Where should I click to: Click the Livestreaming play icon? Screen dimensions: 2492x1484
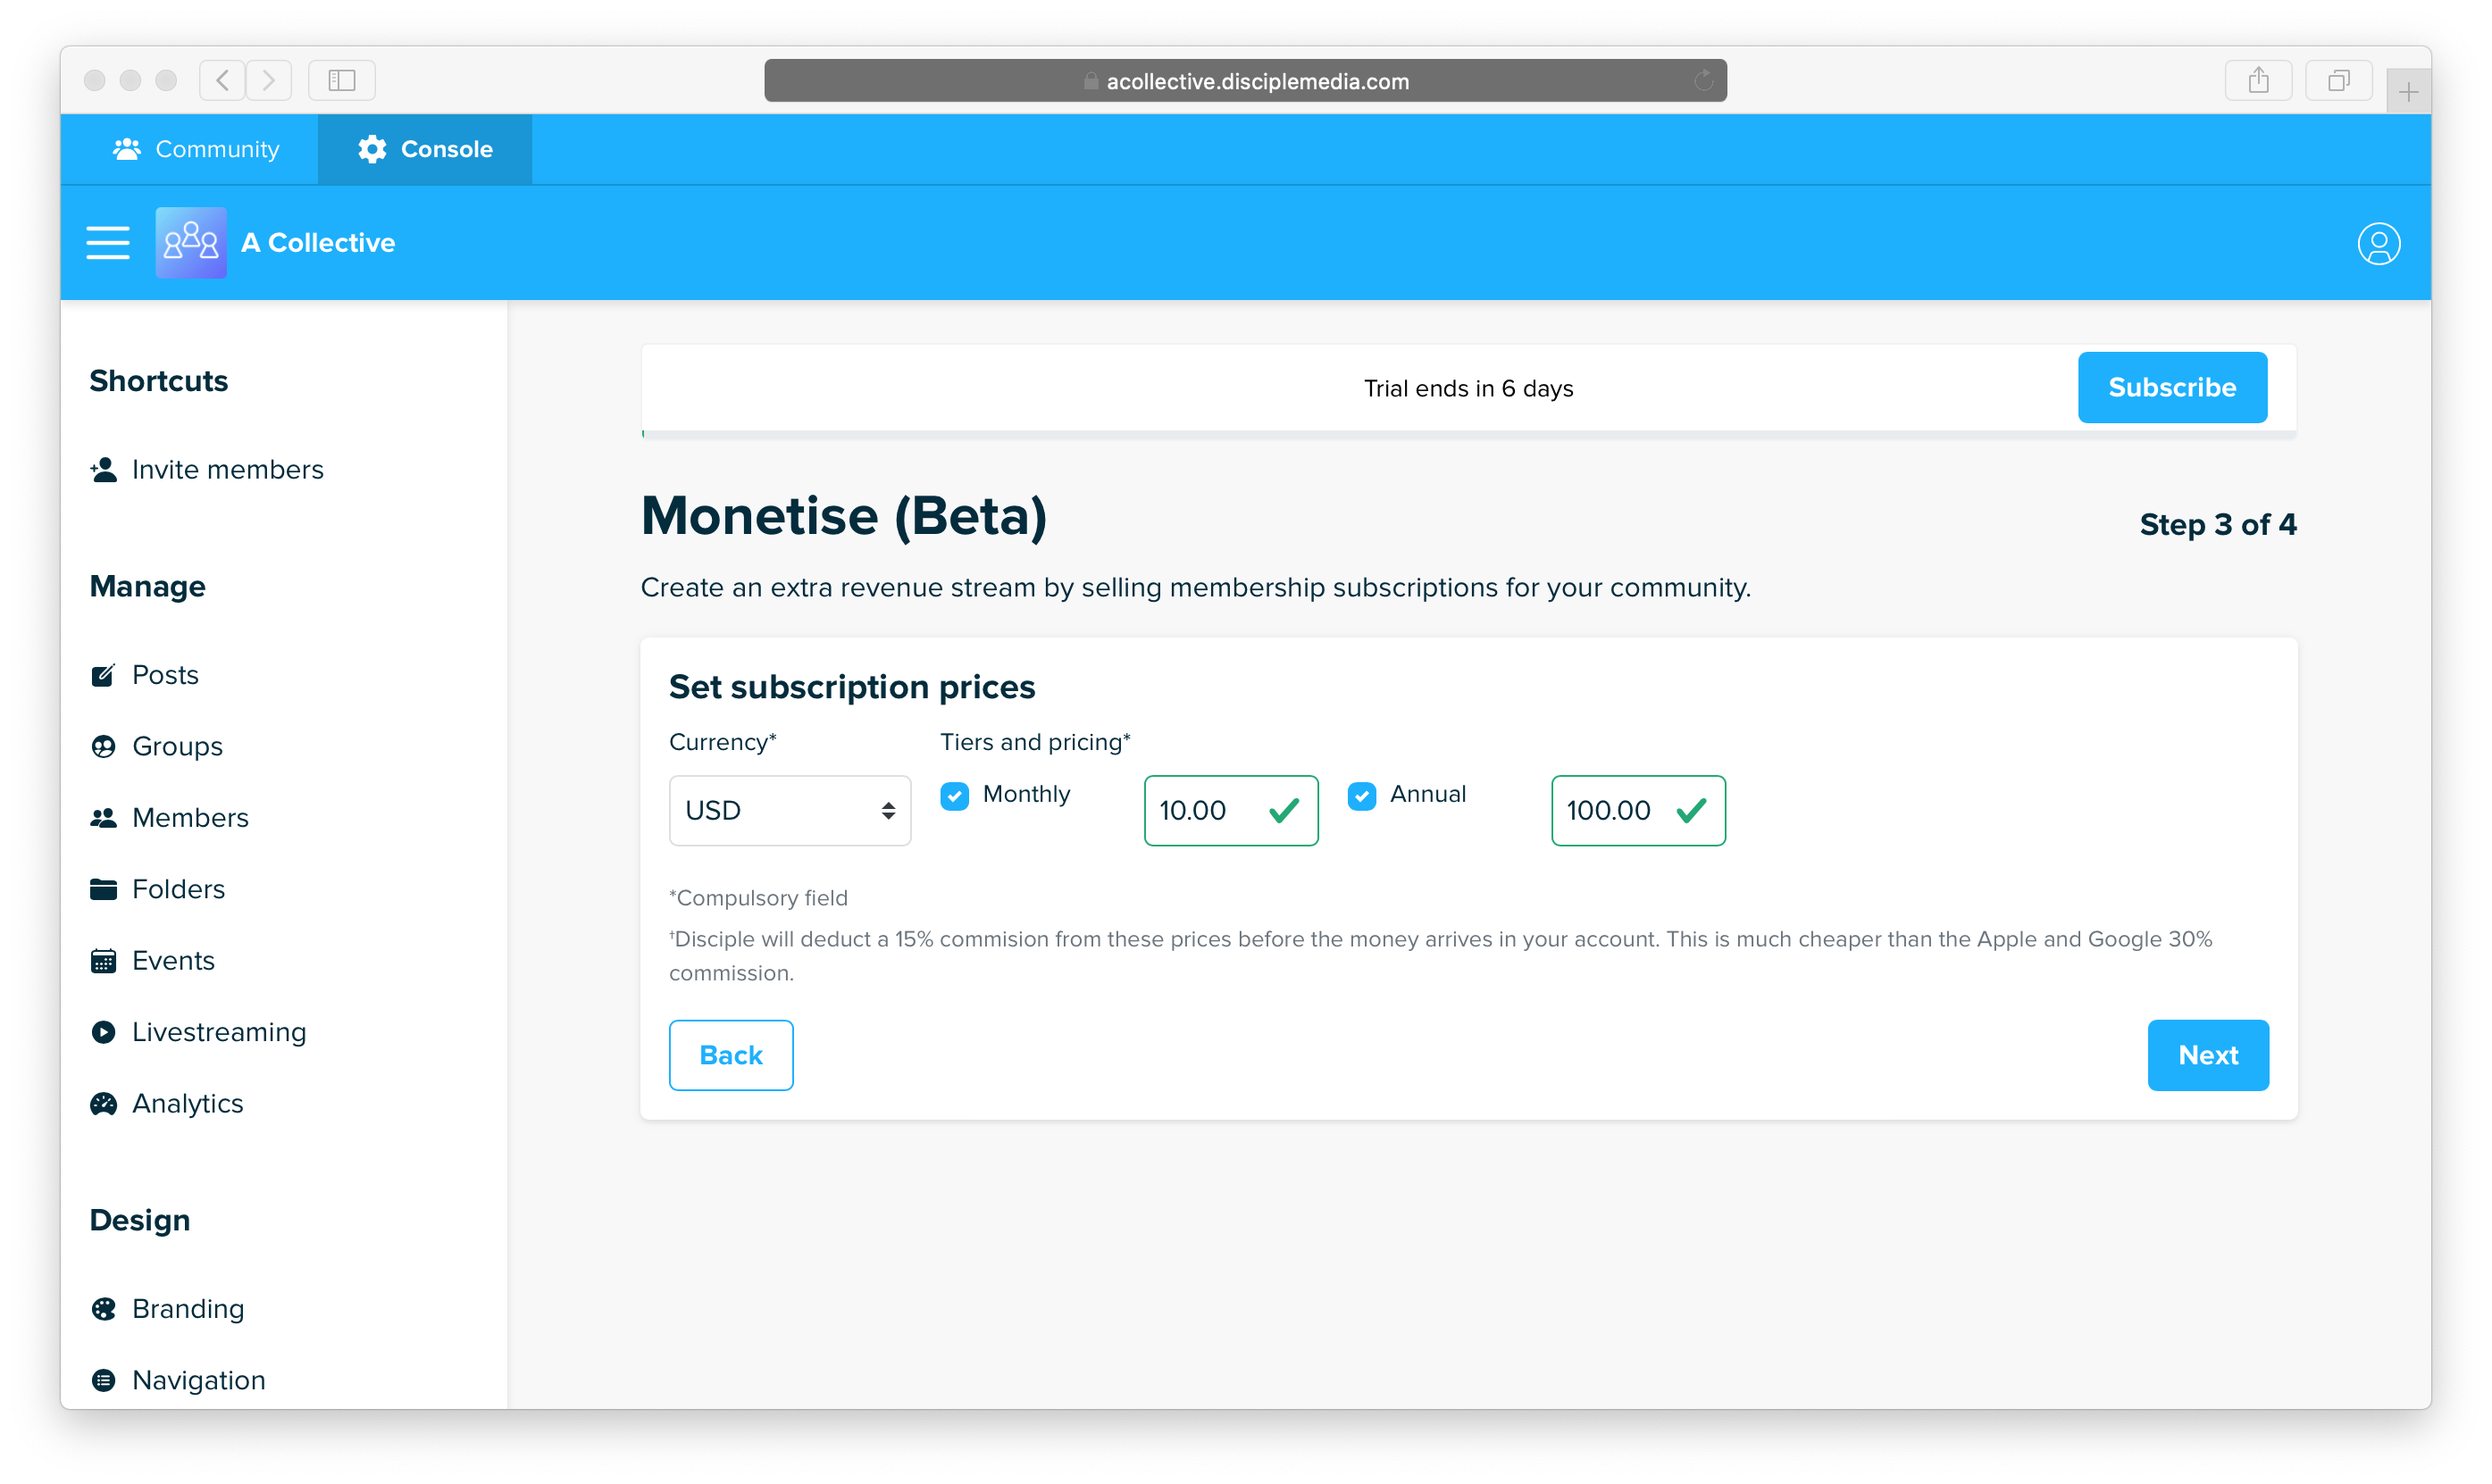click(x=103, y=1032)
